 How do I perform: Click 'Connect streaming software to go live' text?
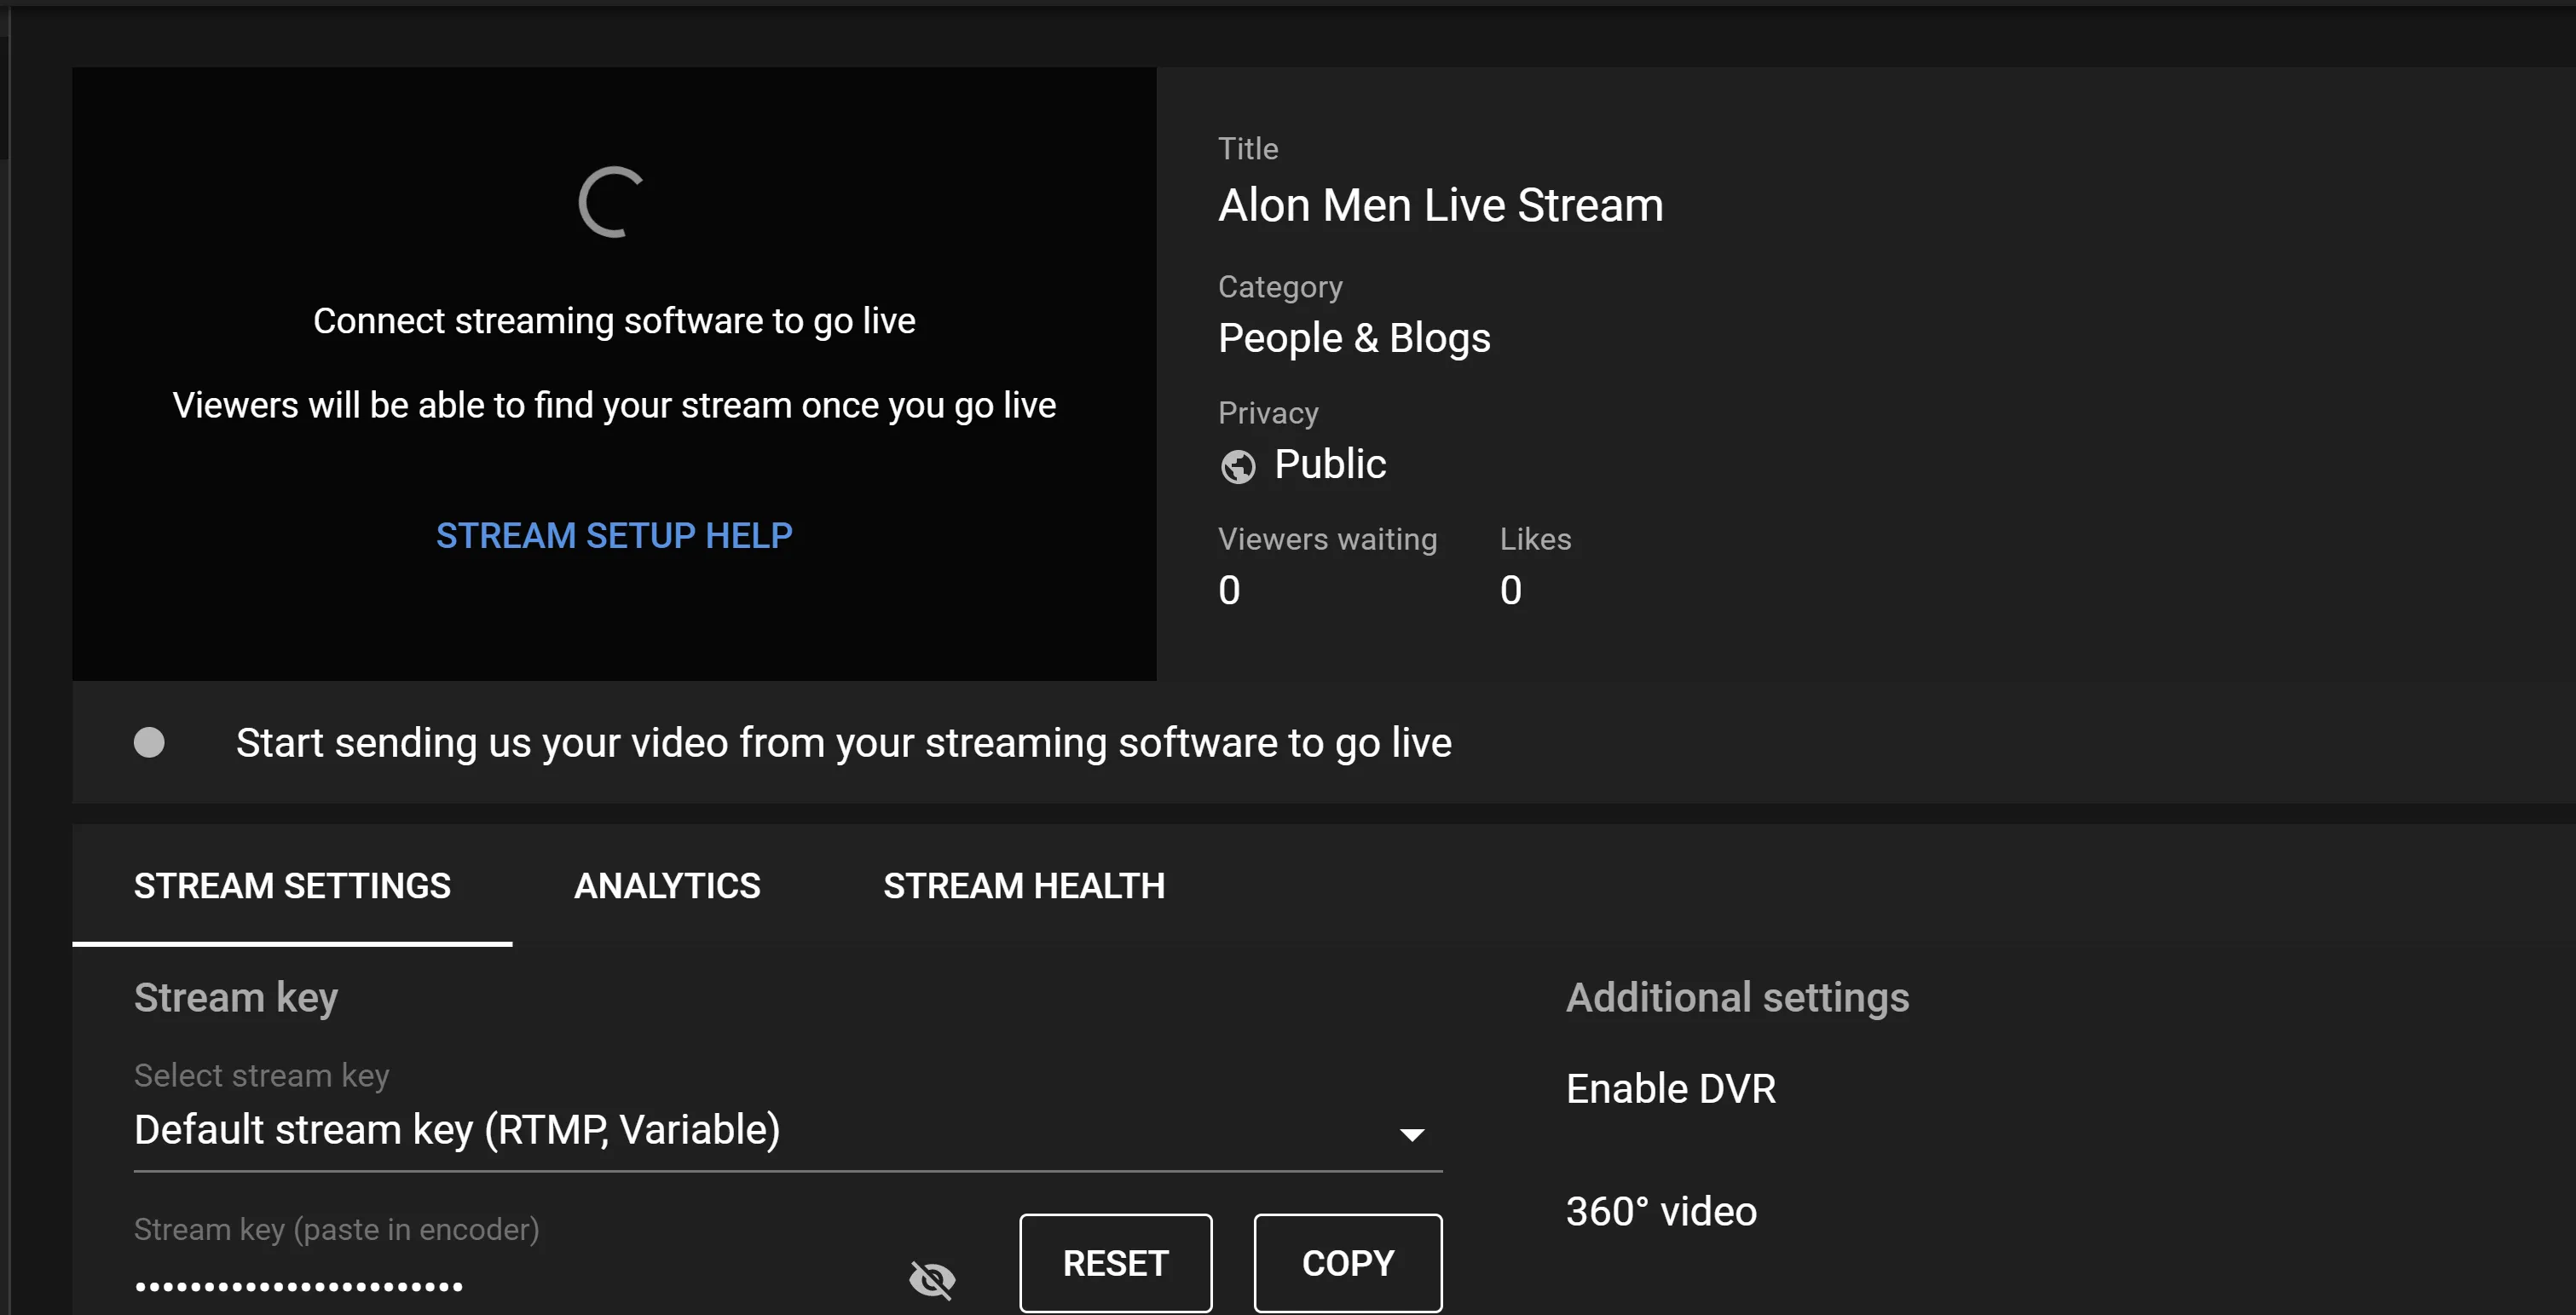(614, 321)
